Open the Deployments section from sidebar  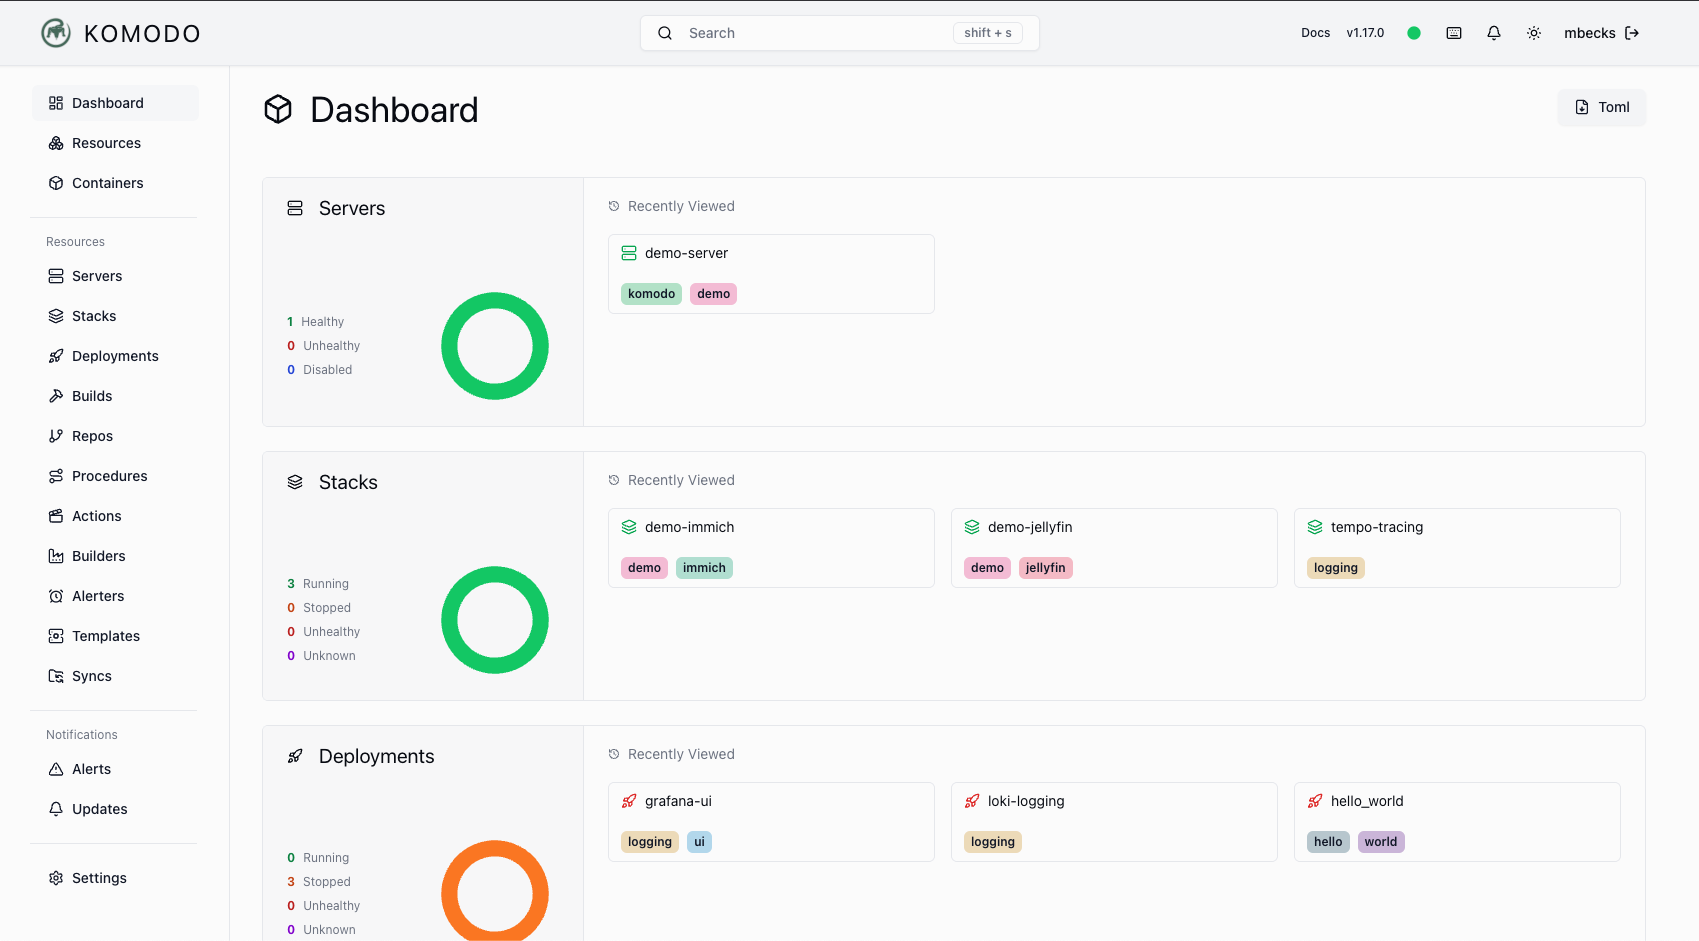click(x=114, y=355)
